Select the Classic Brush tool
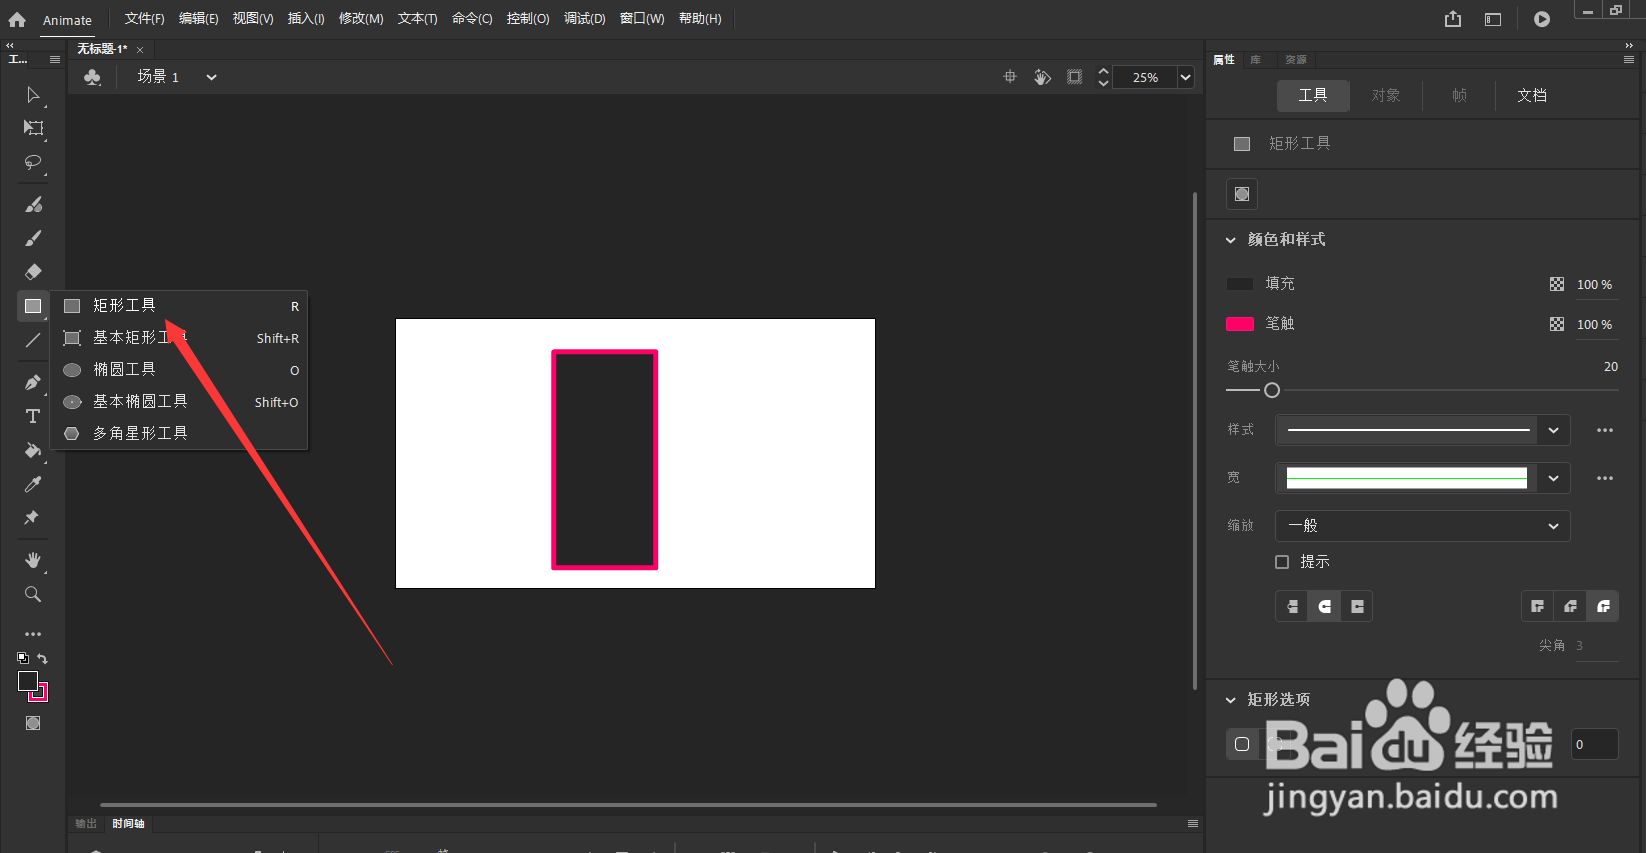This screenshot has width=1646, height=853. coord(33,238)
